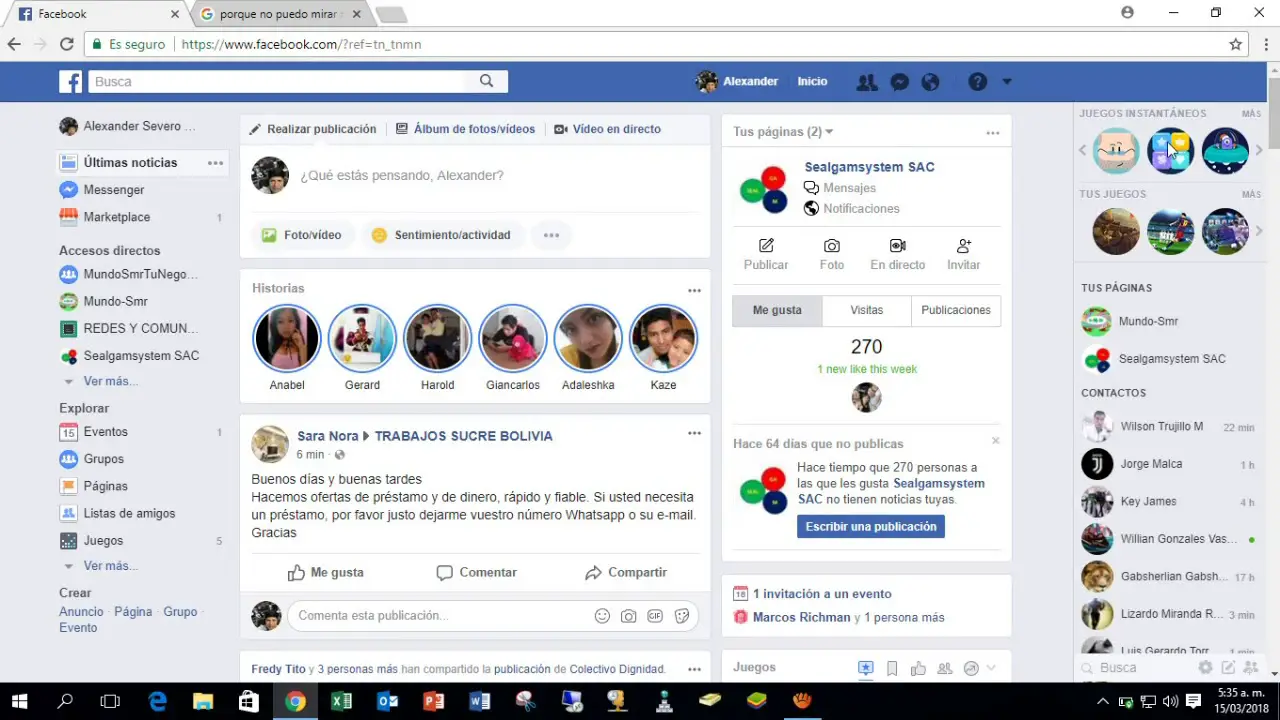Open Excel from taskbar

coord(341,701)
